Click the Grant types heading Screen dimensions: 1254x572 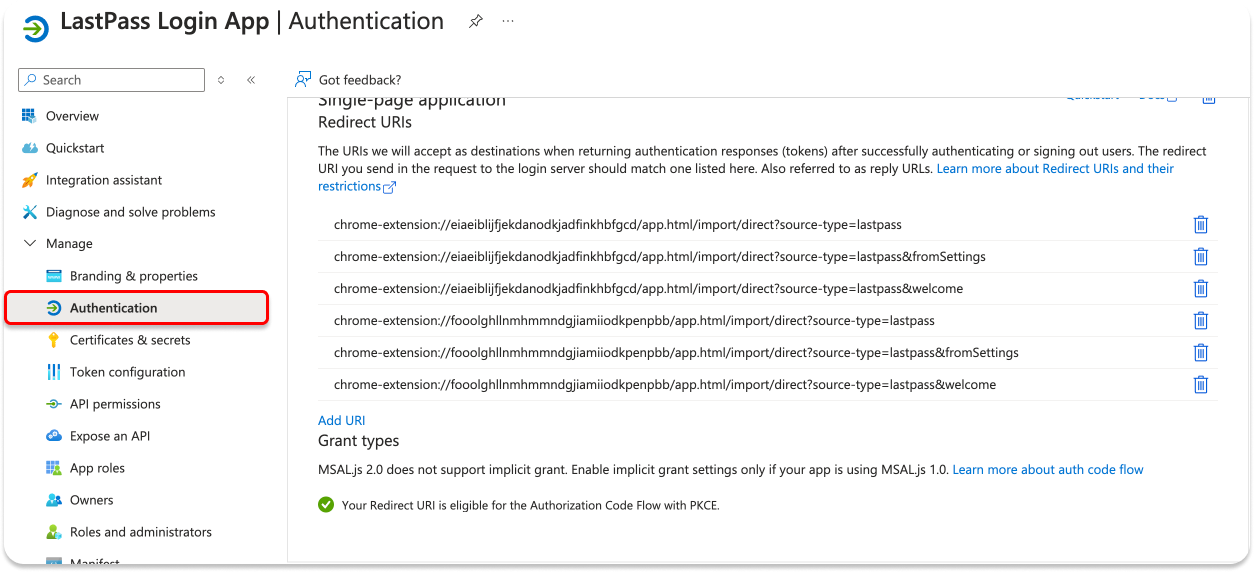(358, 441)
